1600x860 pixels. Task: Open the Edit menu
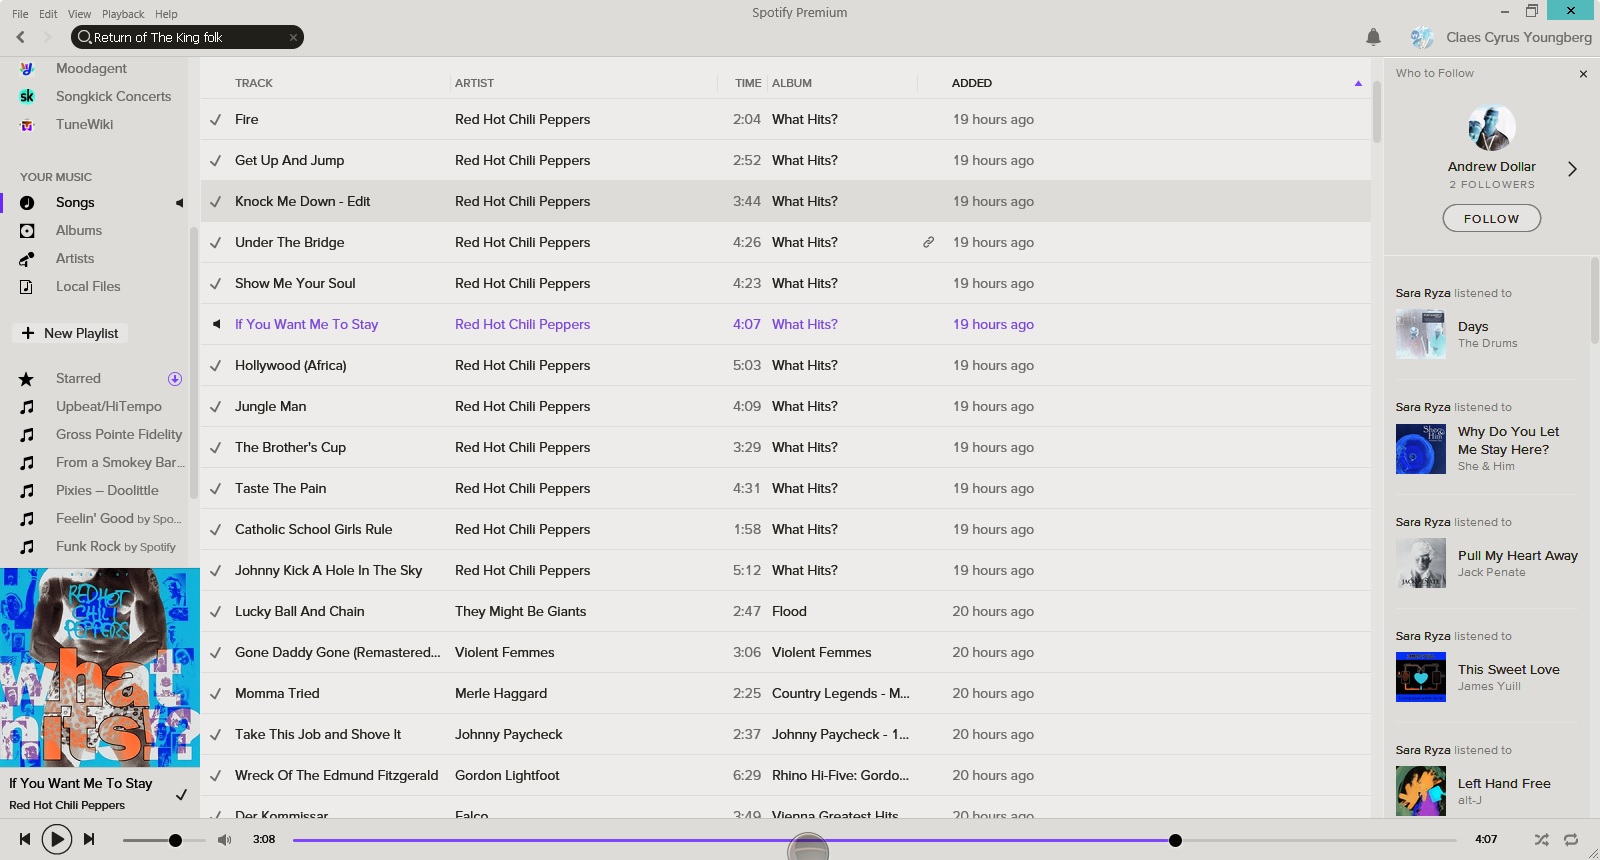48,14
